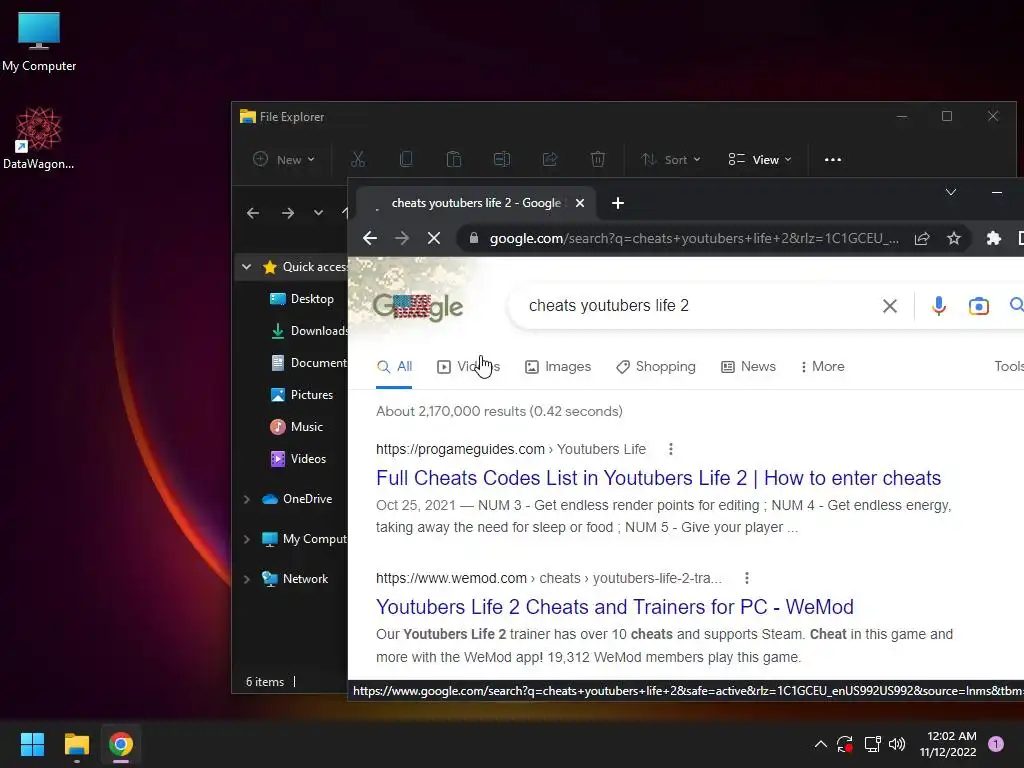Image resolution: width=1024 pixels, height=768 pixels.
Task: Click the Rename icon in File Explorer
Action: point(502,159)
